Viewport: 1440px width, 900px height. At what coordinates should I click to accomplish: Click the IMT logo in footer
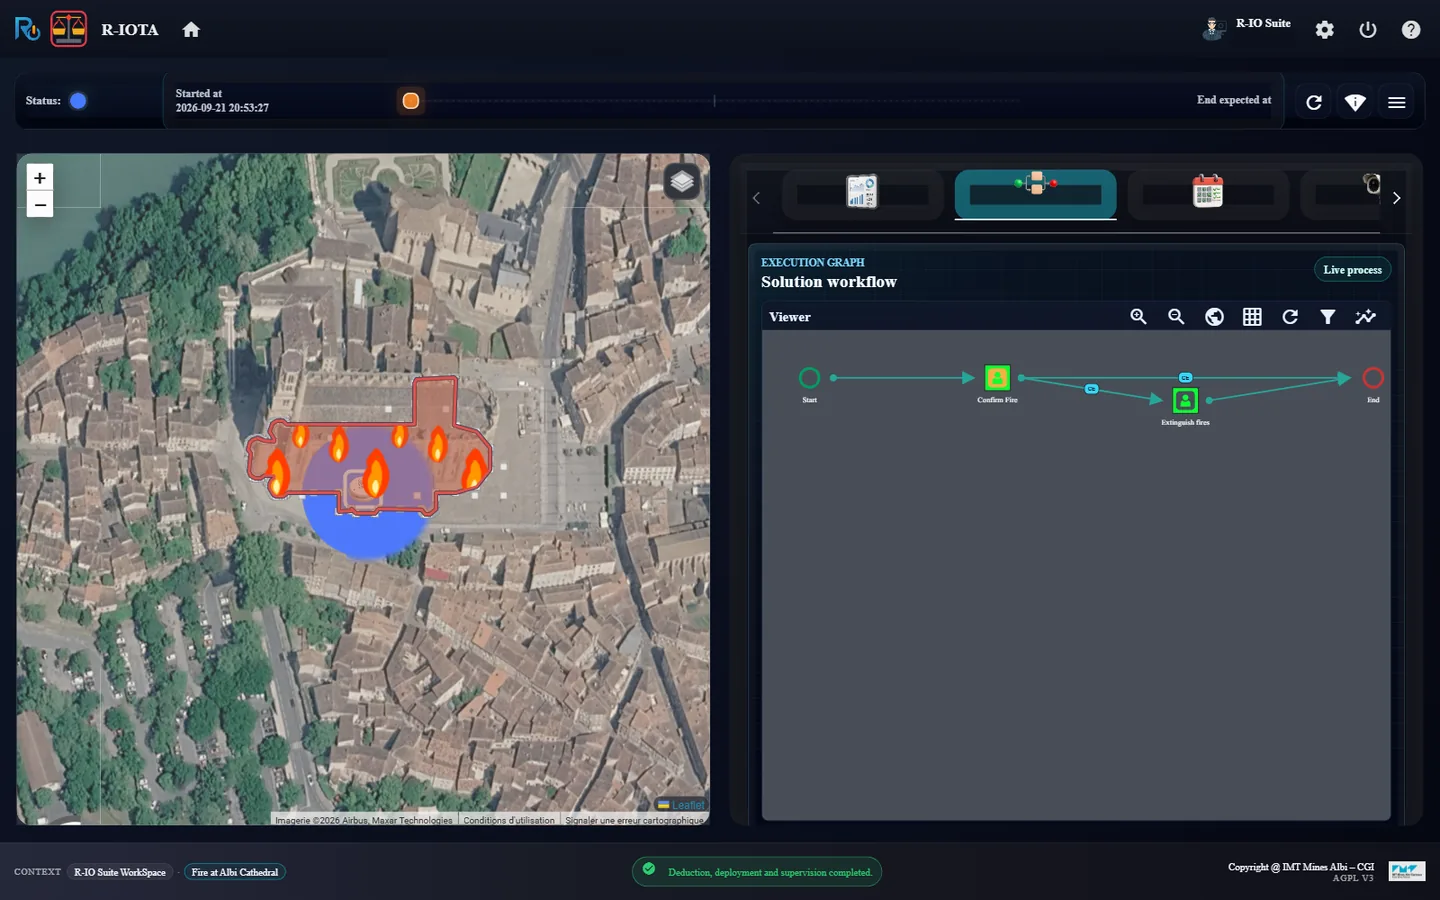pos(1406,871)
